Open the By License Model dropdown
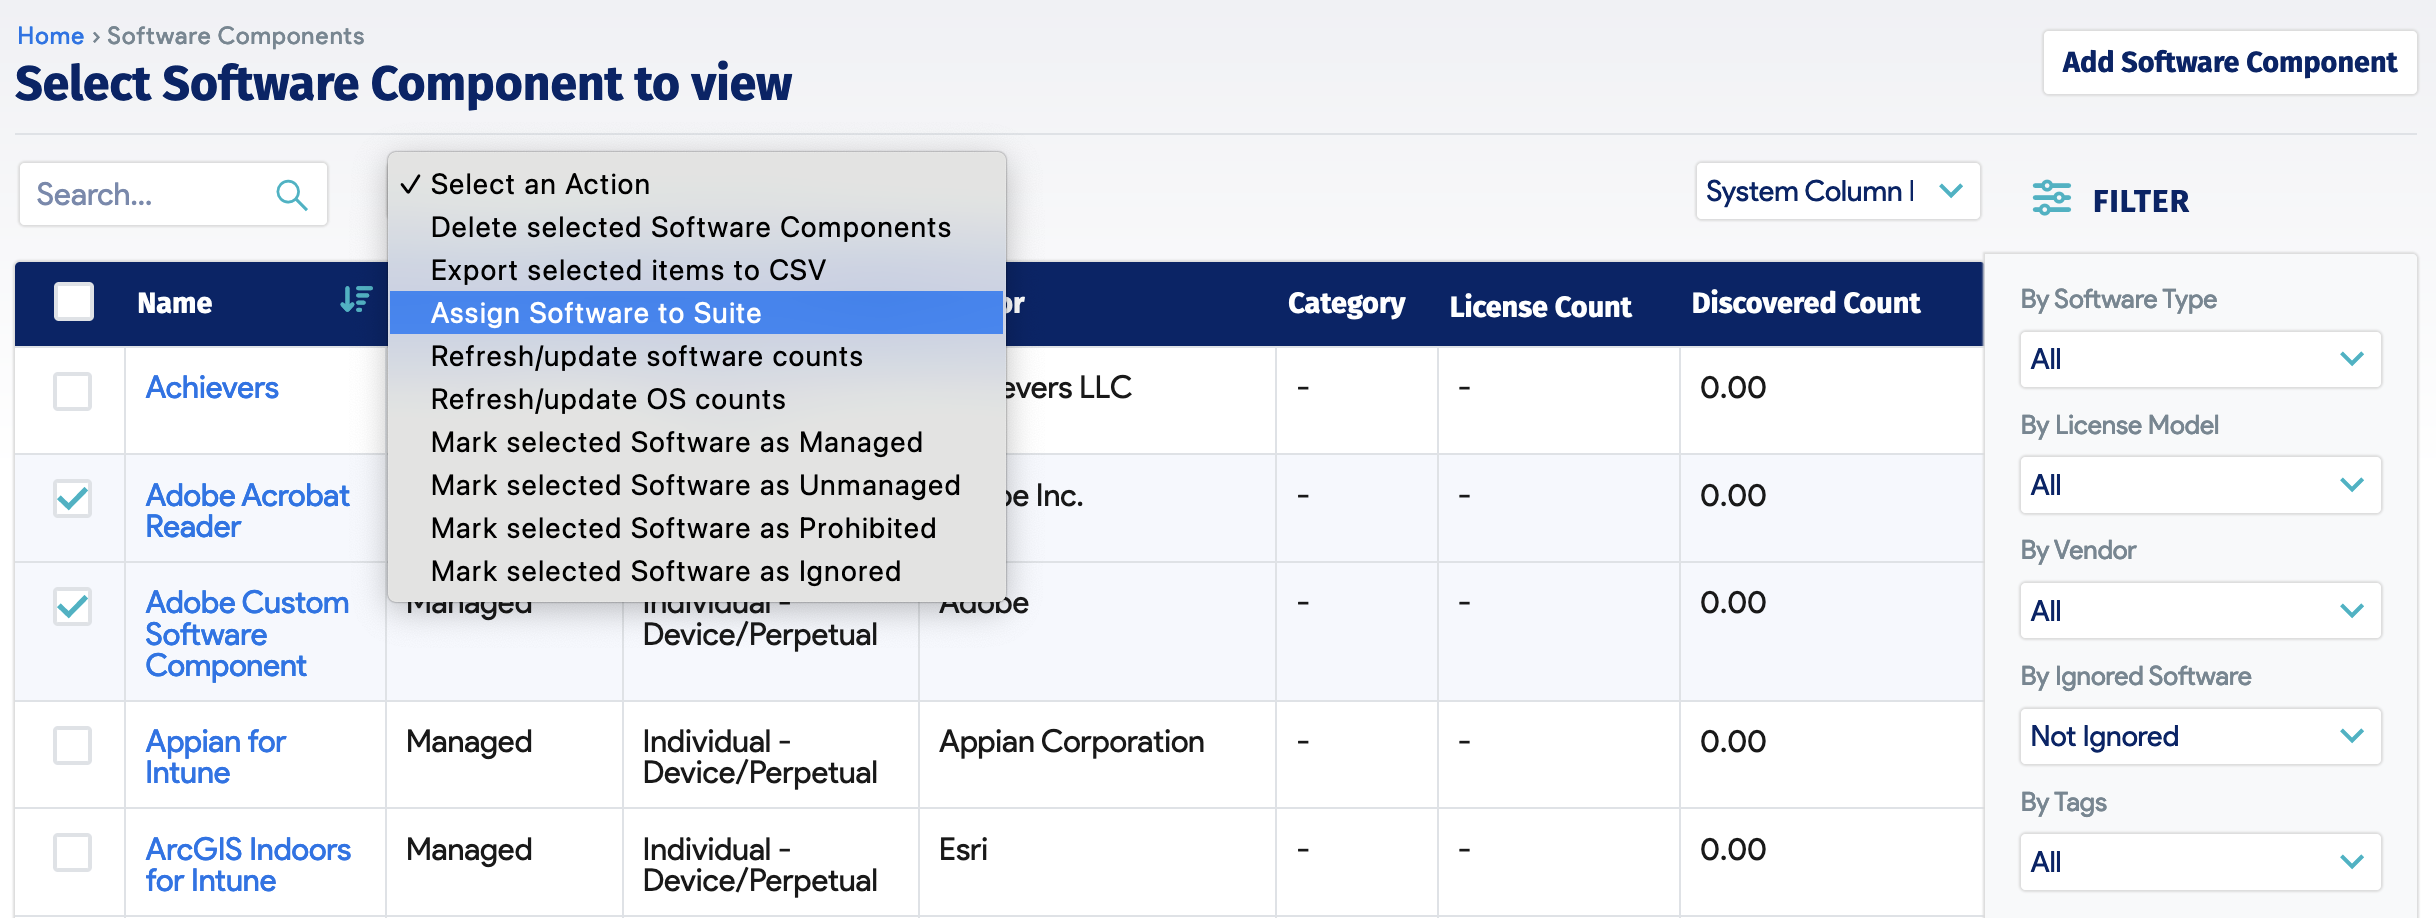This screenshot has height=918, width=2436. click(x=2199, y=485)
